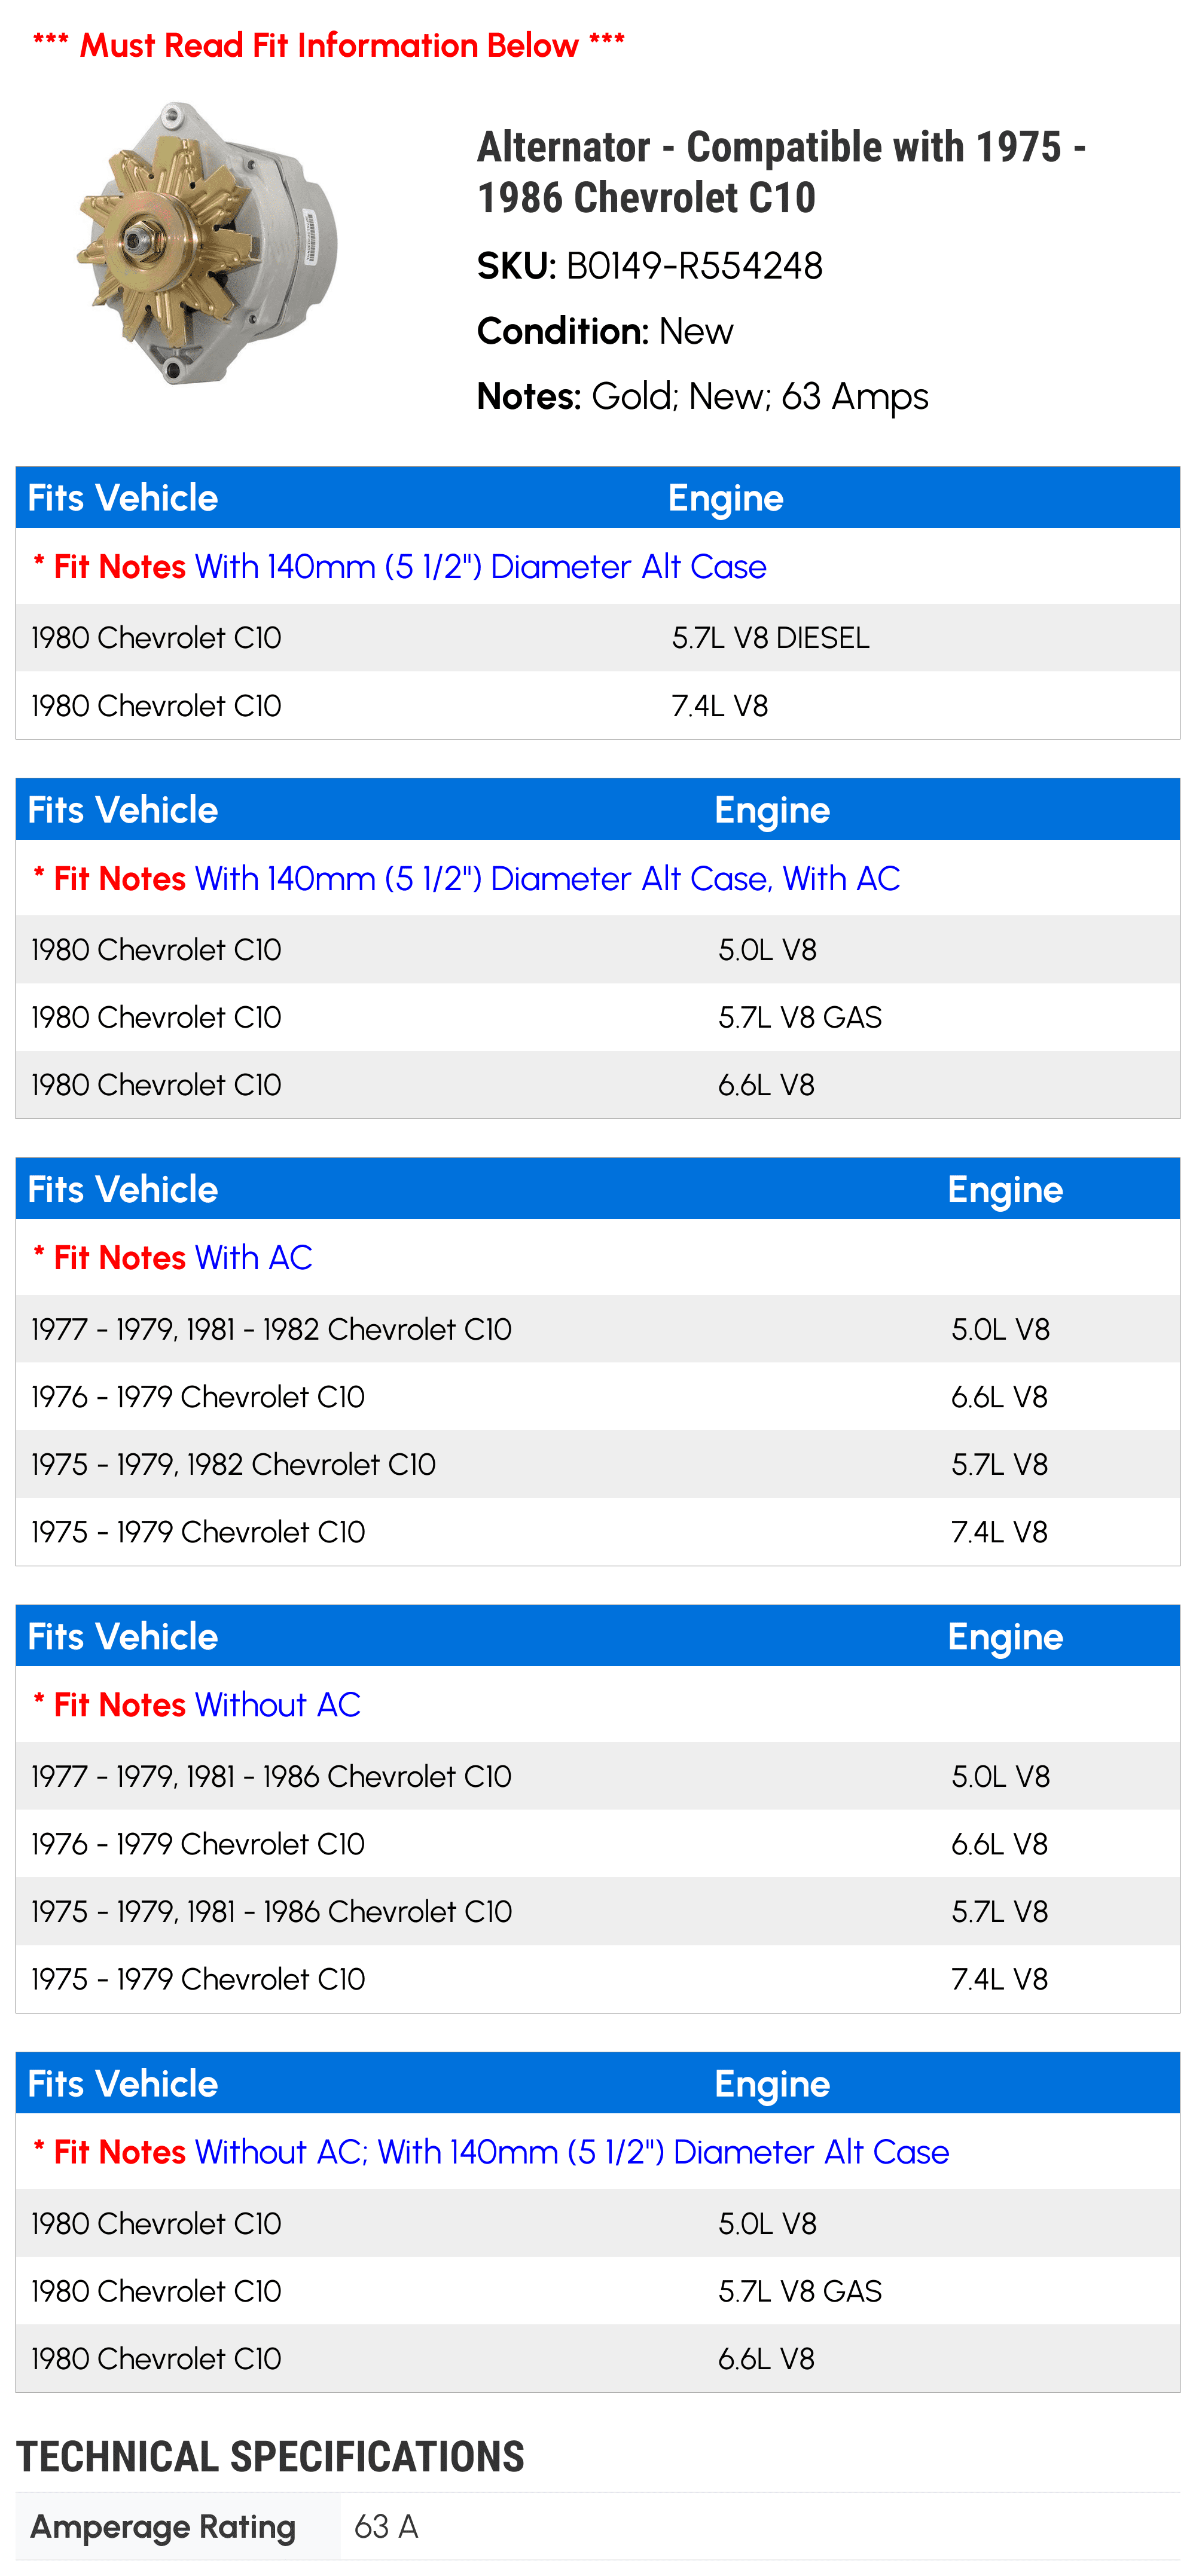The height and width of the screenshot is (2576, 1196).
Task: Select the last 1980 Chevrolet C10 6.6L V8 row
Action: (598, 2358)
